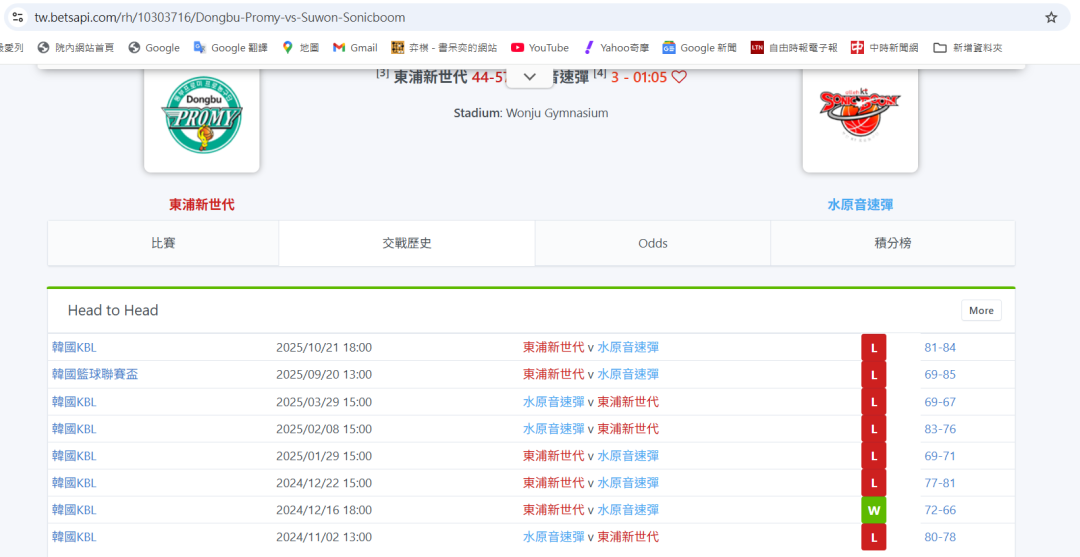1080x557 pixels.
Task: Switch to the Odds tab
Action: point(652,243)
